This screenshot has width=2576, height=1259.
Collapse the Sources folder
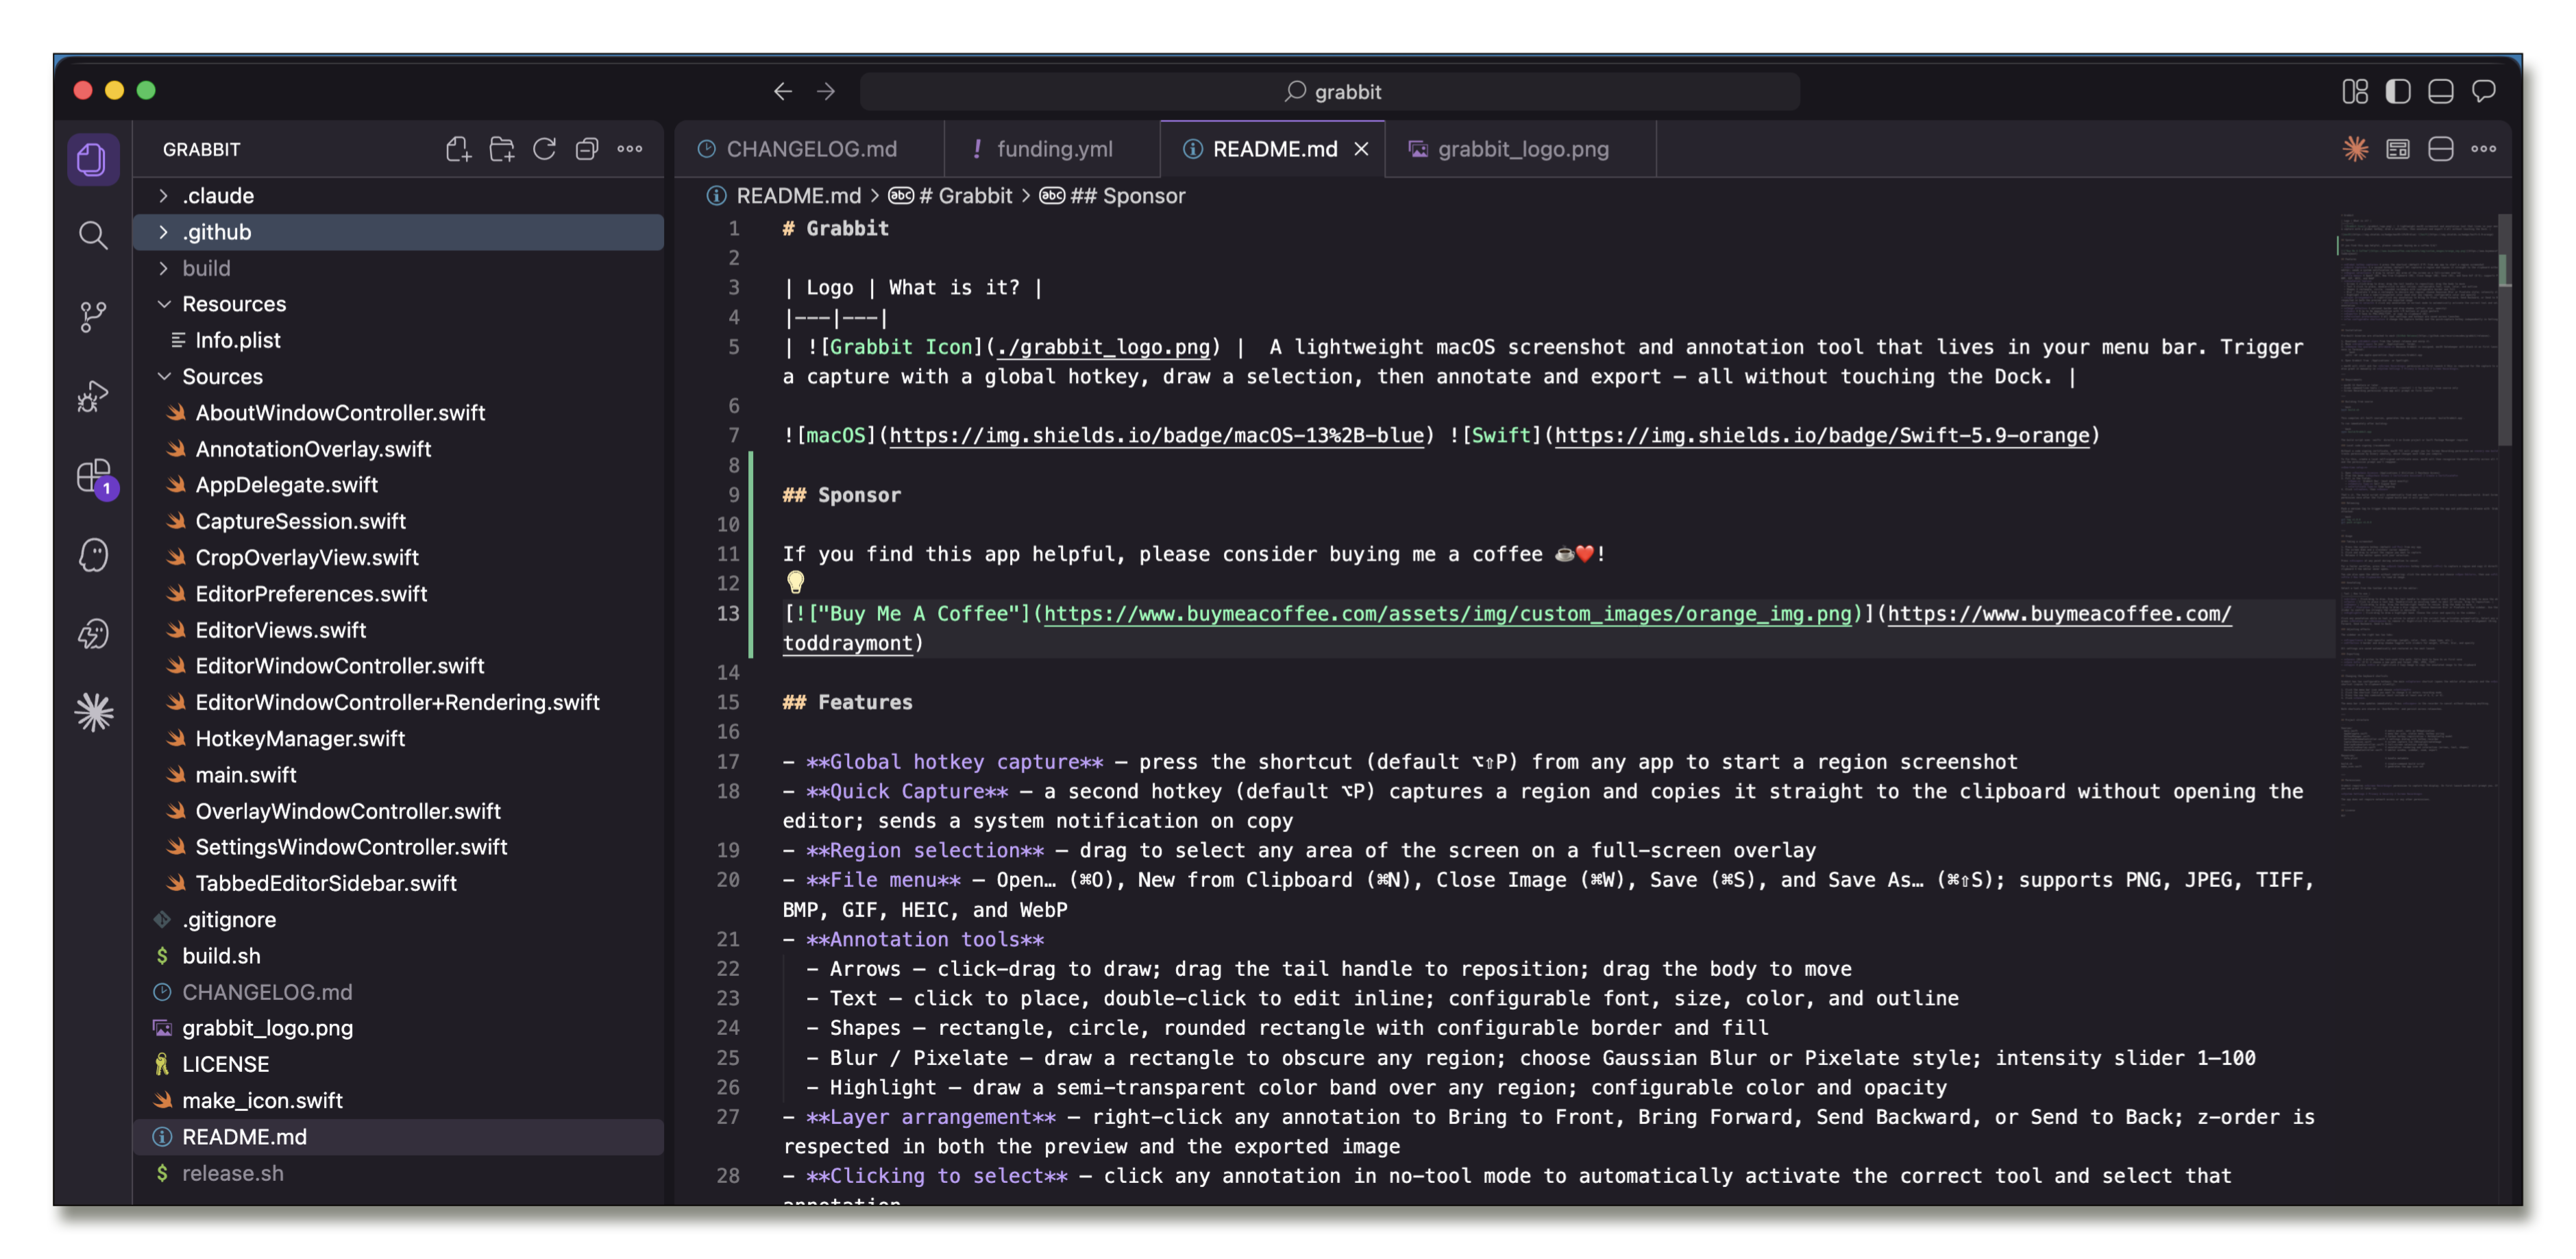tap(398, 377)
